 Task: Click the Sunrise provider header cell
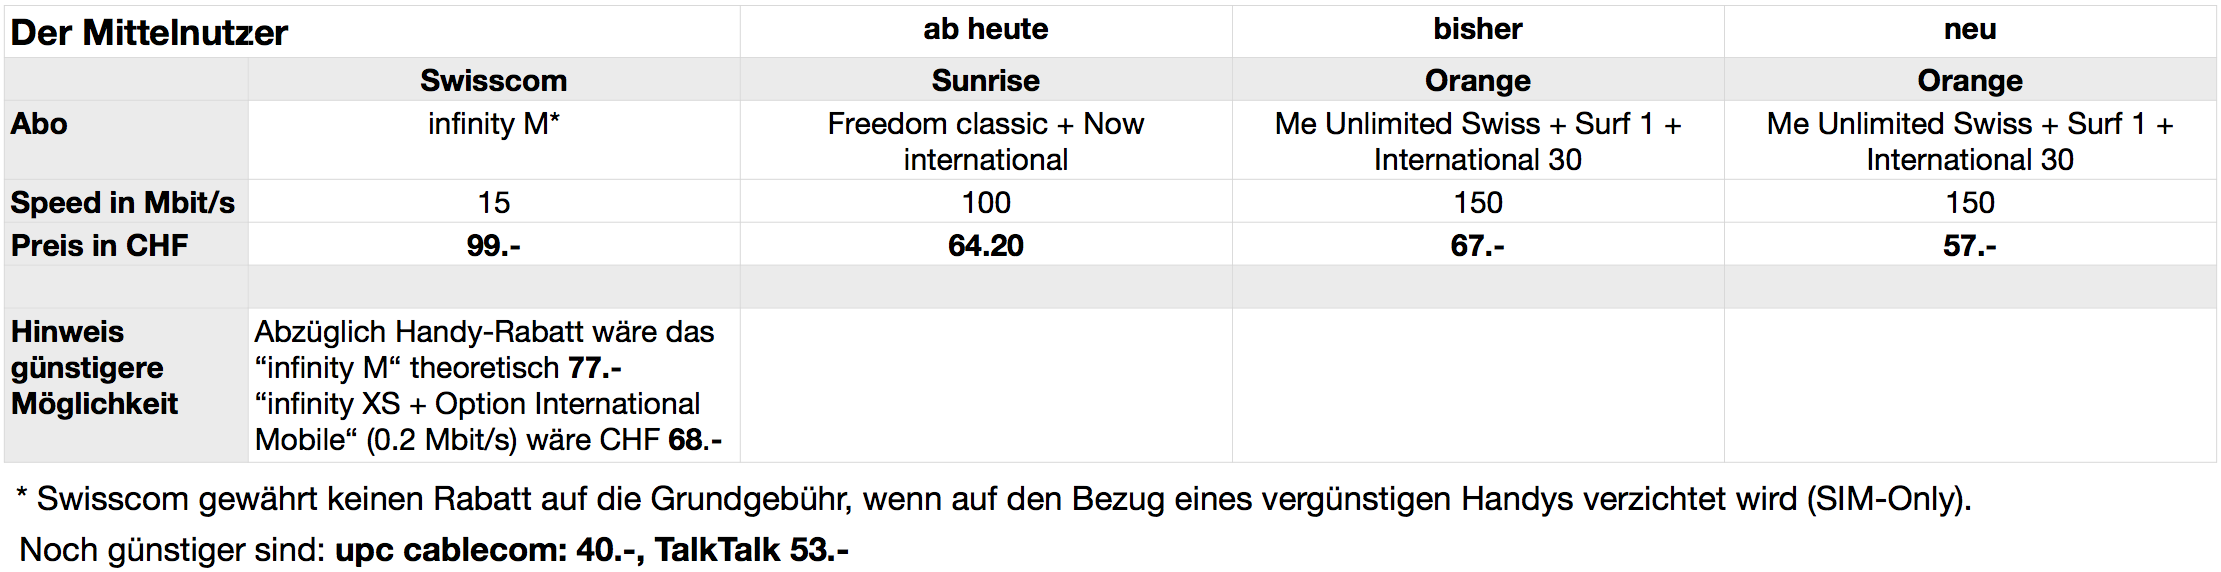click(985, 80)
